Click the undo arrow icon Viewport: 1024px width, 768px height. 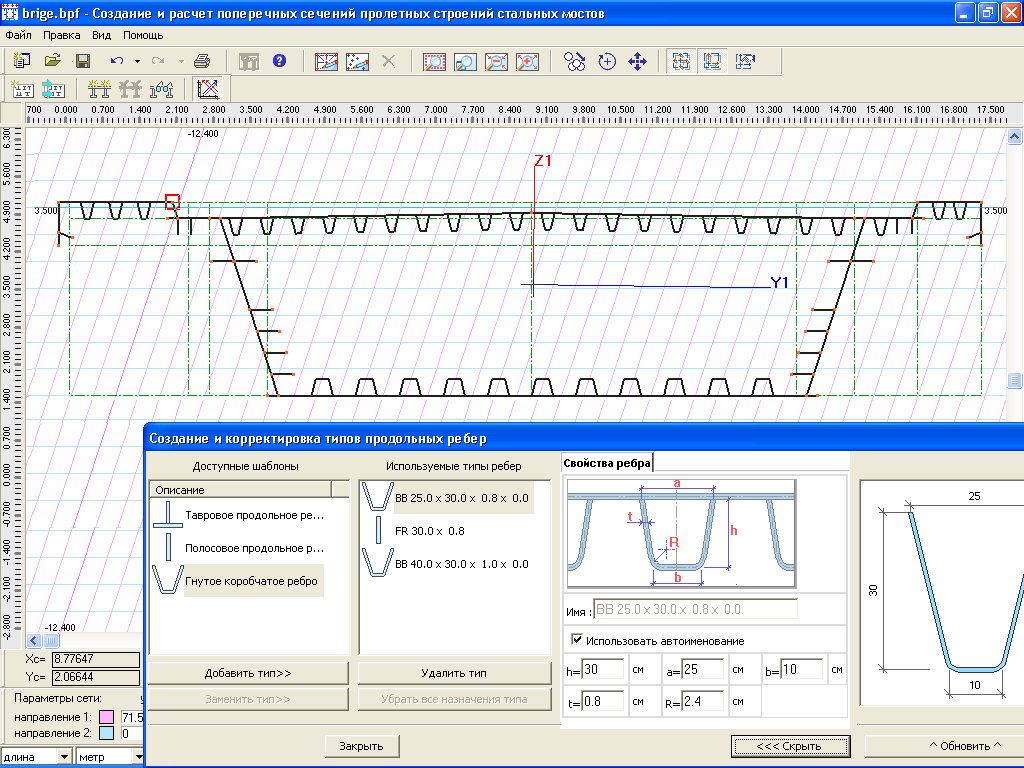117,61
